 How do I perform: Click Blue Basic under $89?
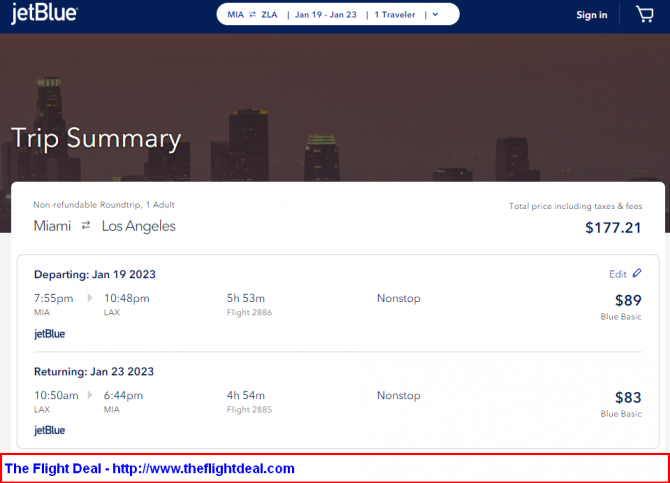tap(621, 317)
